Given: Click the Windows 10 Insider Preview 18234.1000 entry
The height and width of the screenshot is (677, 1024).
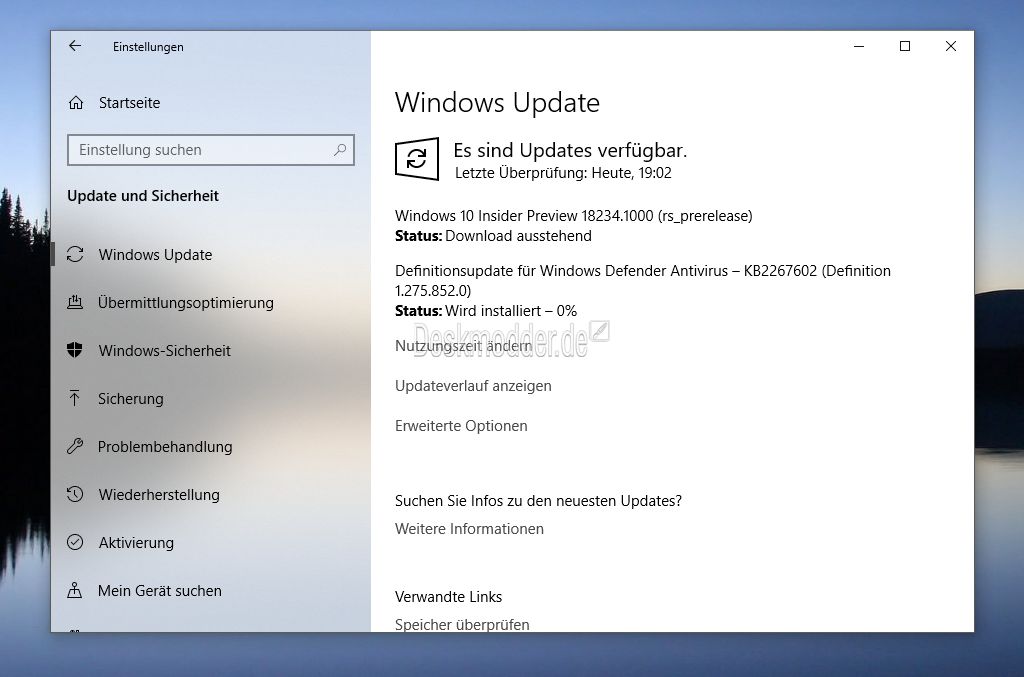Looking at the screenshot, I should click(x=573, y=216).
